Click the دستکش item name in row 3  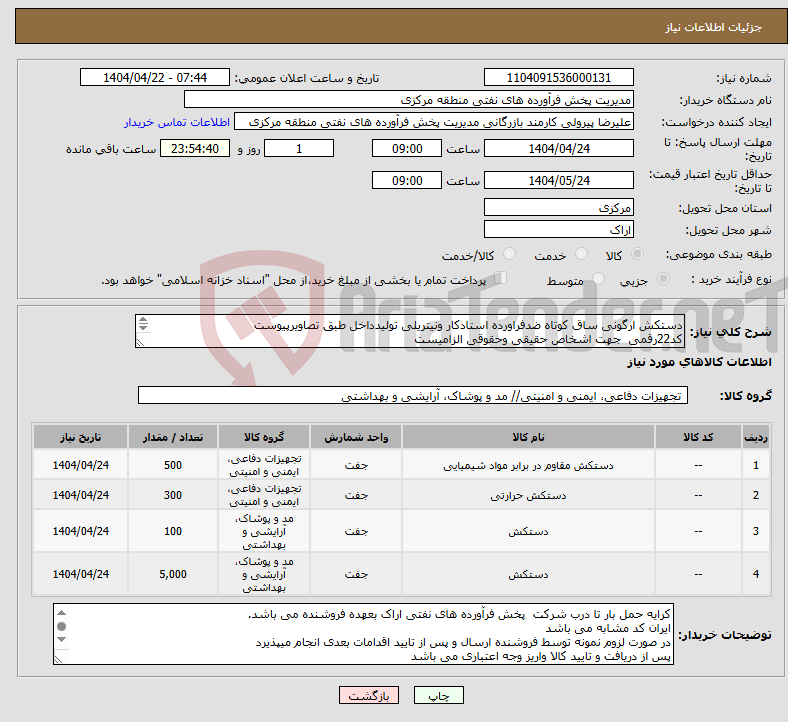tap(528, 532)
